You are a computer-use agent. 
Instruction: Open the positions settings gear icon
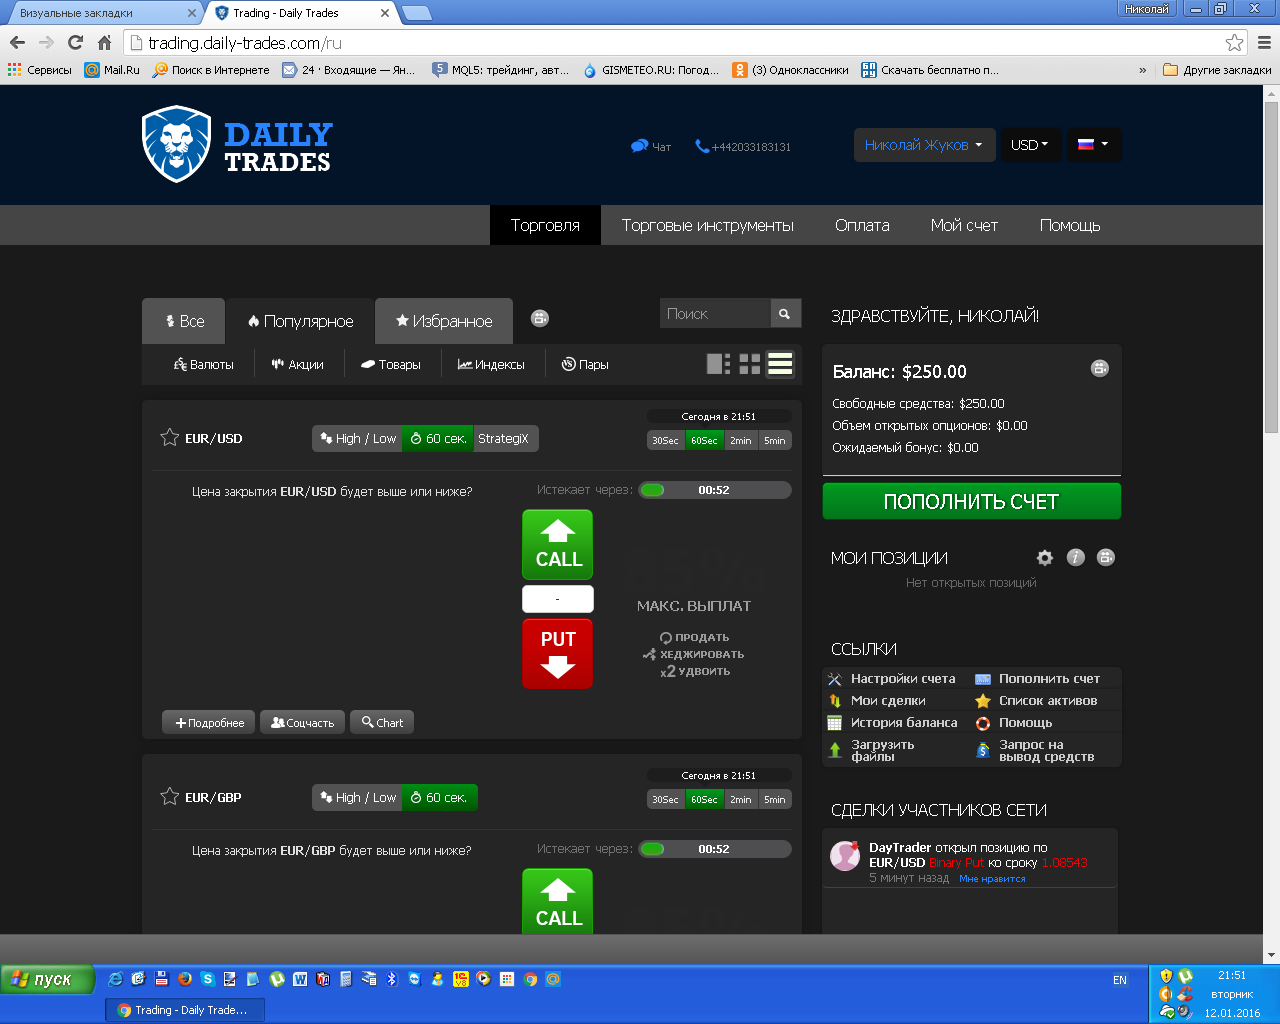1045,558
